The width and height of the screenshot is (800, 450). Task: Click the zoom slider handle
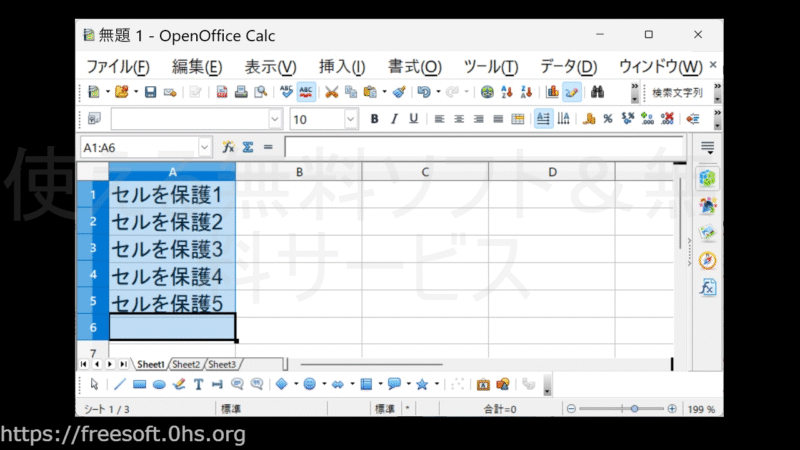tap(633, 409)
